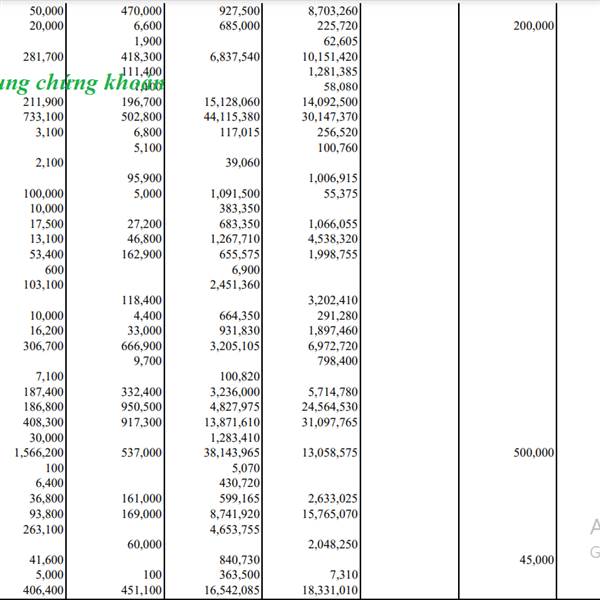Select the value 1,066,055
Viewport: 600px width, 600px height.
(333, 224)
